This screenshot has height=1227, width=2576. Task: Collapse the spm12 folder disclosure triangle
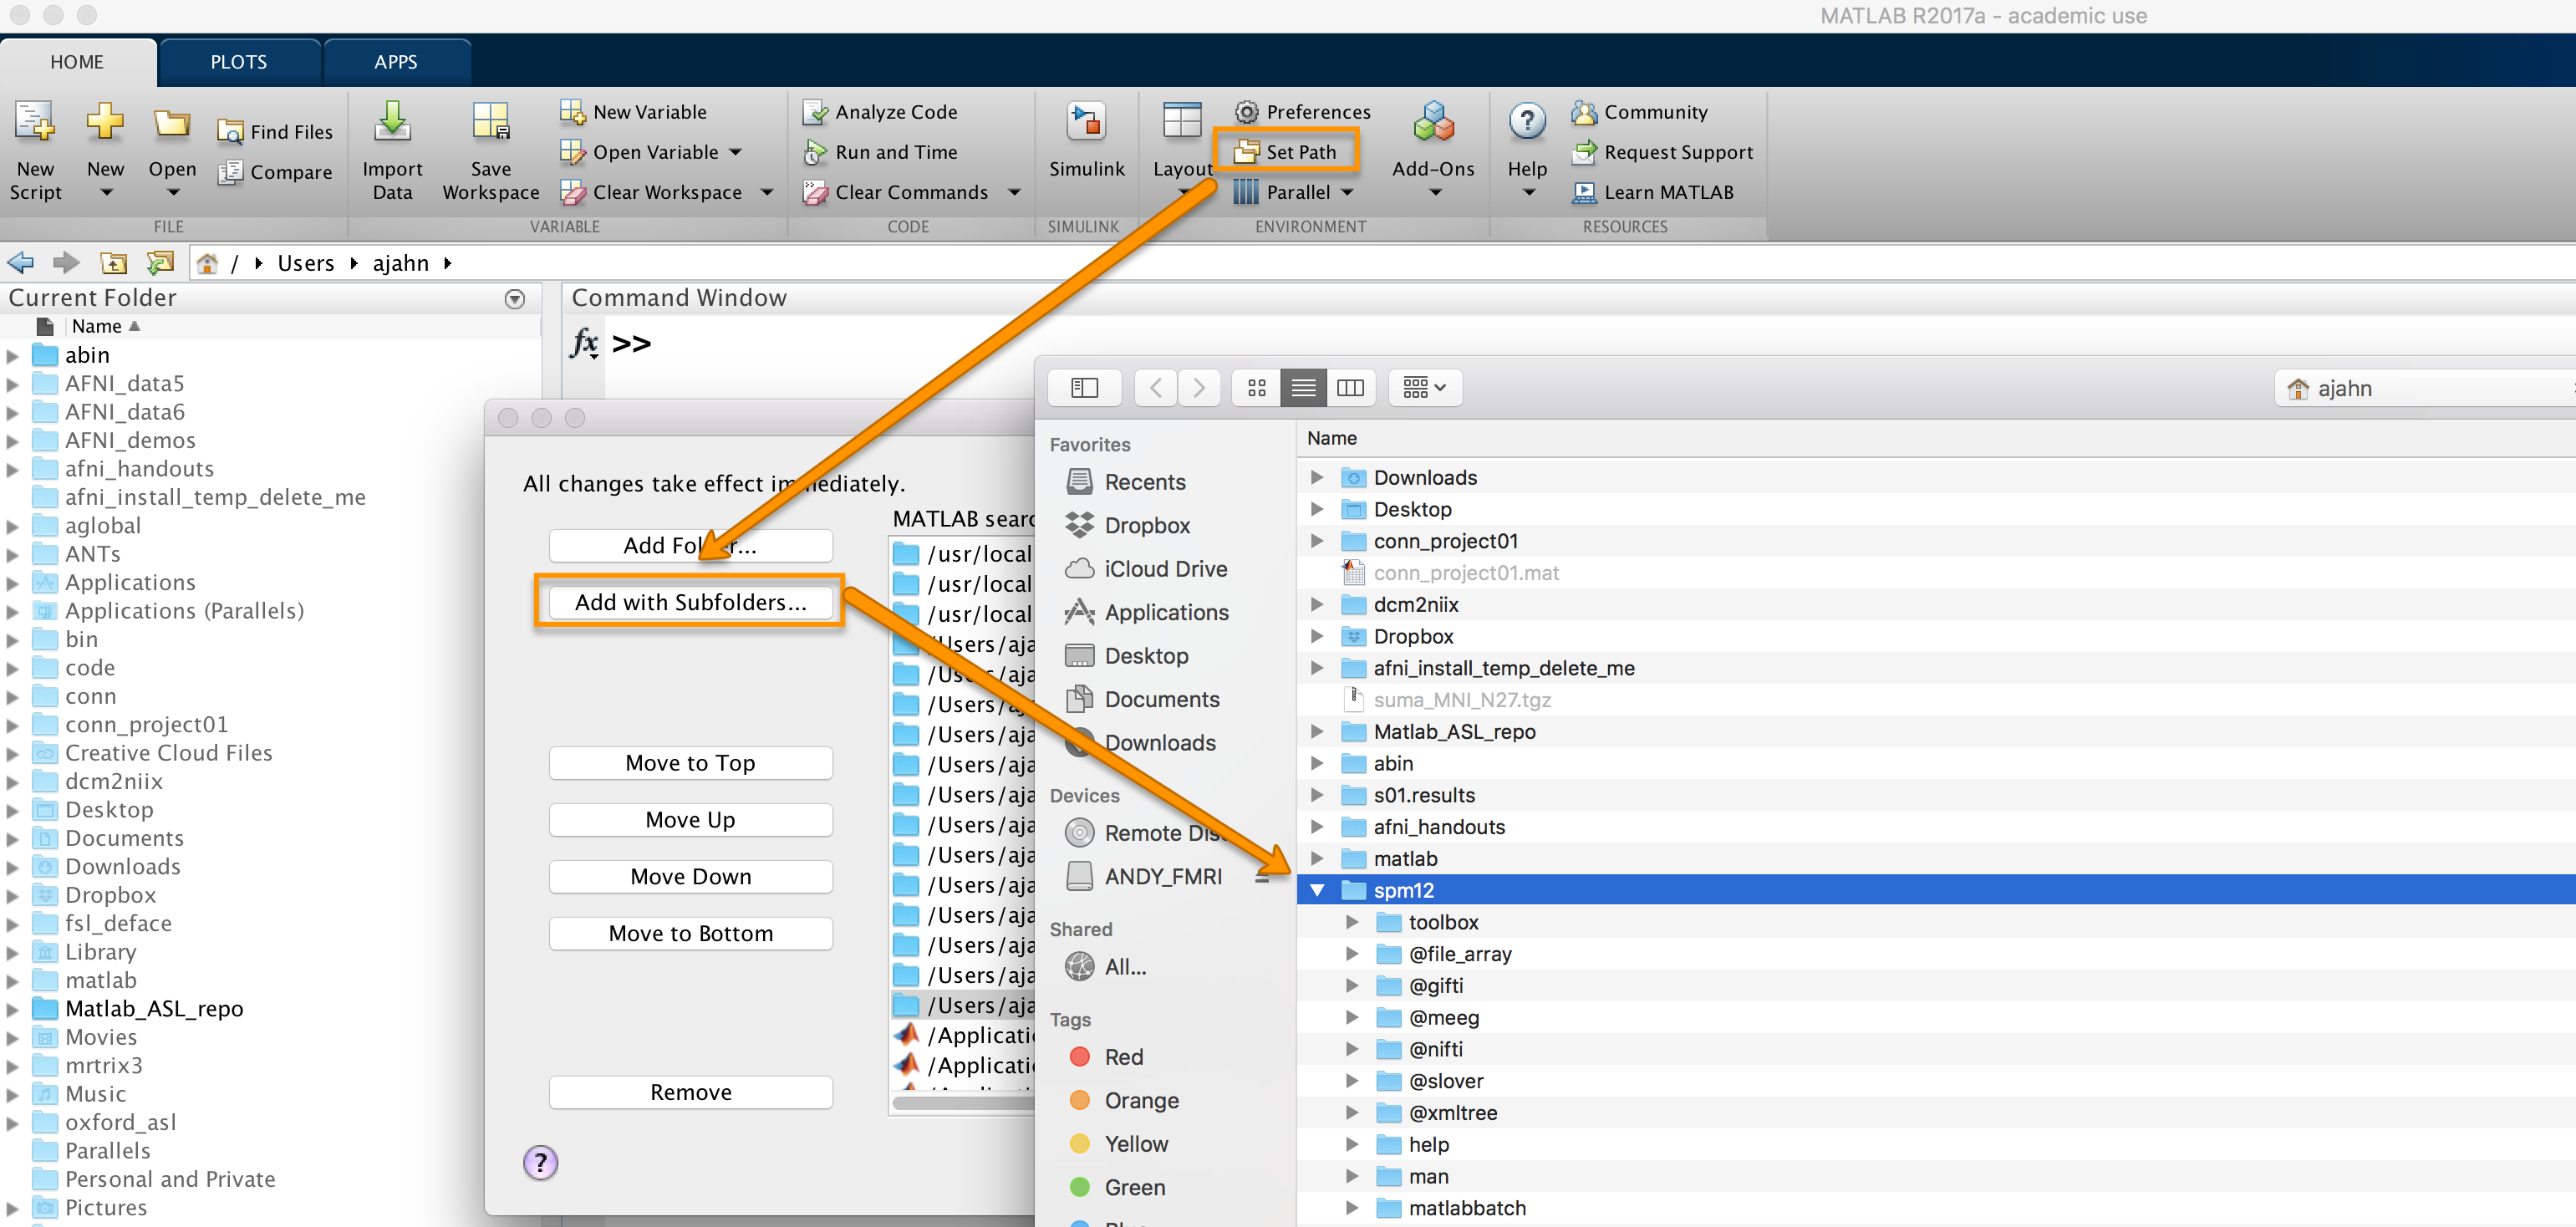pos(1317,890)
